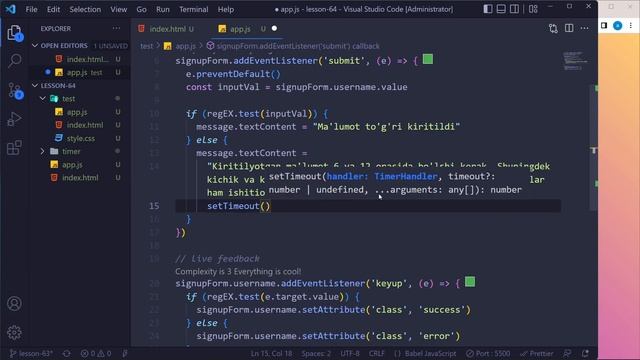Open the Extensions view
640x360 pixels.
(14, 148)
